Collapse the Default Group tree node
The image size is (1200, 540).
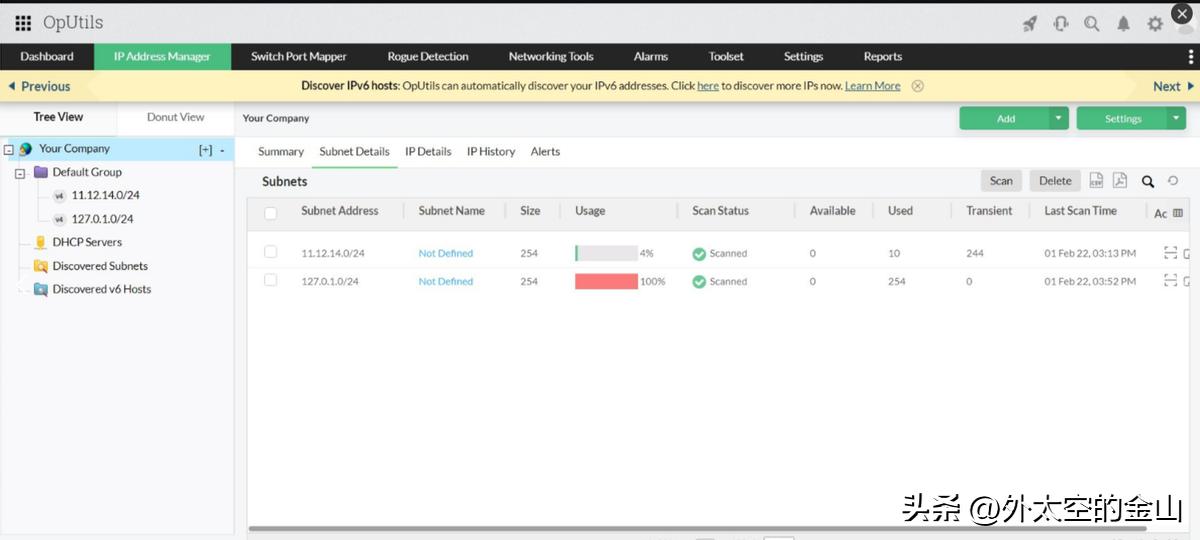click(20, 173)
